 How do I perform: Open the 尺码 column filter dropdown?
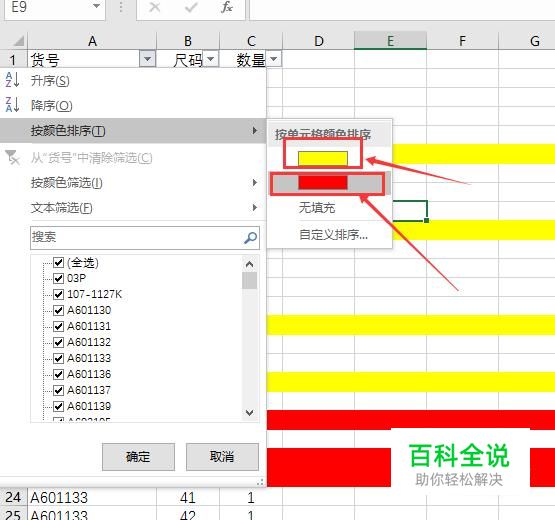tap(211, 59)
